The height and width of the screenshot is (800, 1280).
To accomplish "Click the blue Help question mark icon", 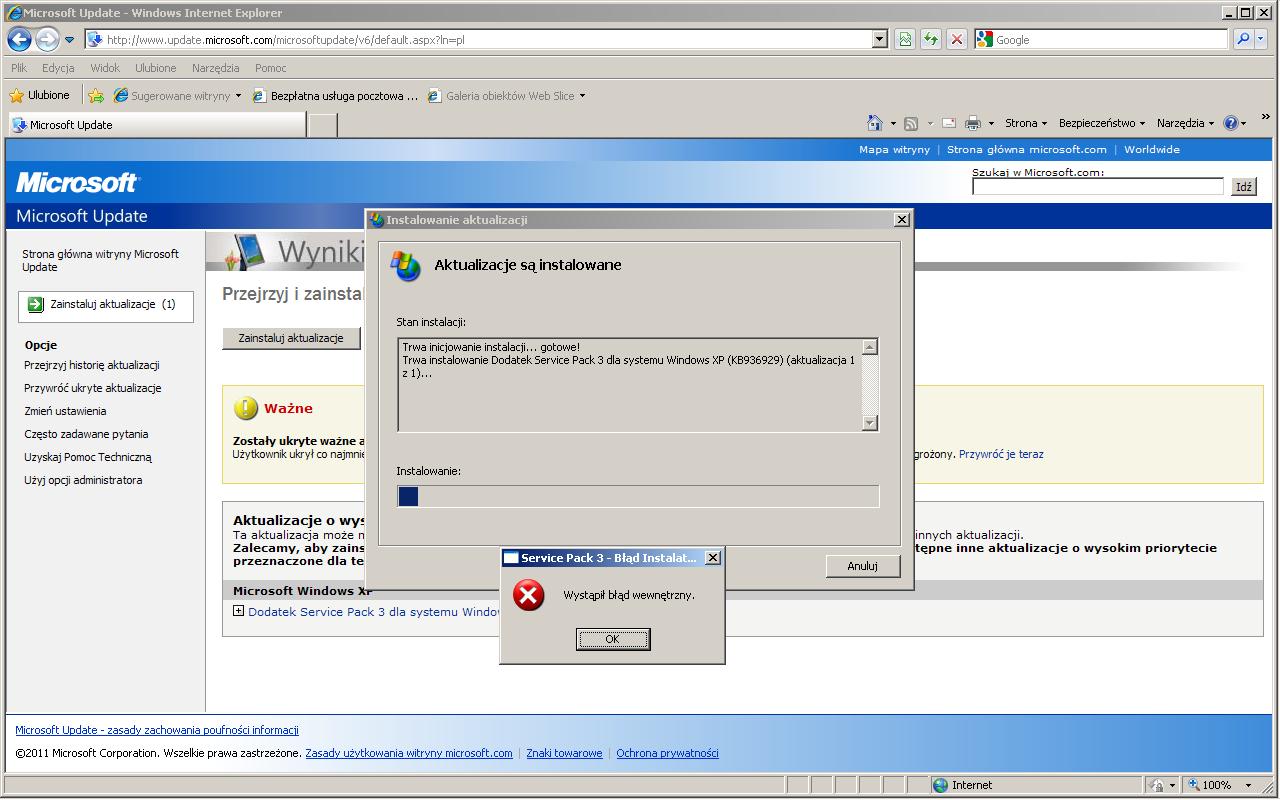I will tap(1231, 123).
